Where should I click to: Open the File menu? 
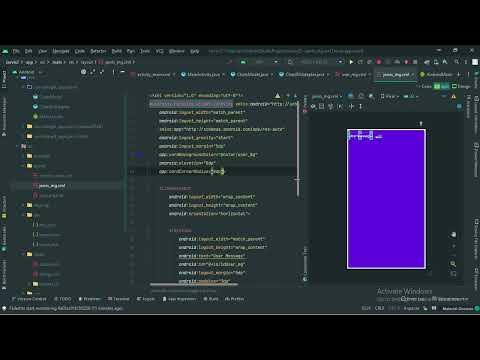[x=16, y=51]
